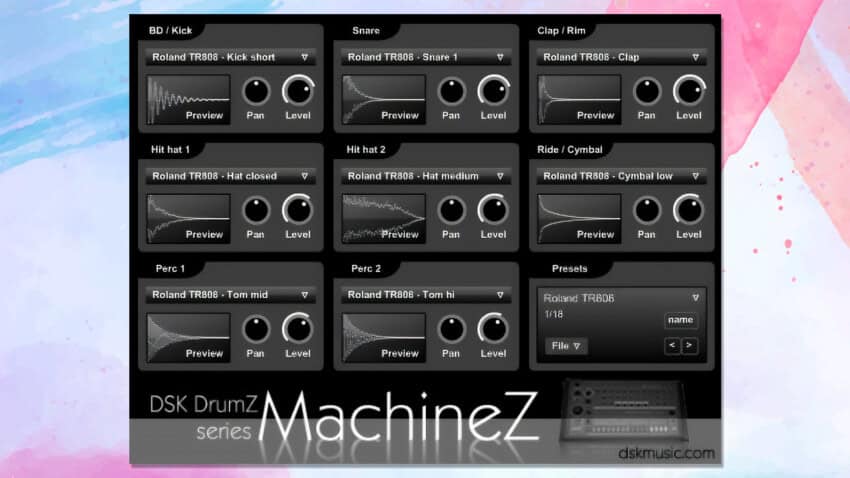Image resolution: width=850 pixels, height=478 pixels.
Task: Go to the next preset arrow
Action: 689,345
